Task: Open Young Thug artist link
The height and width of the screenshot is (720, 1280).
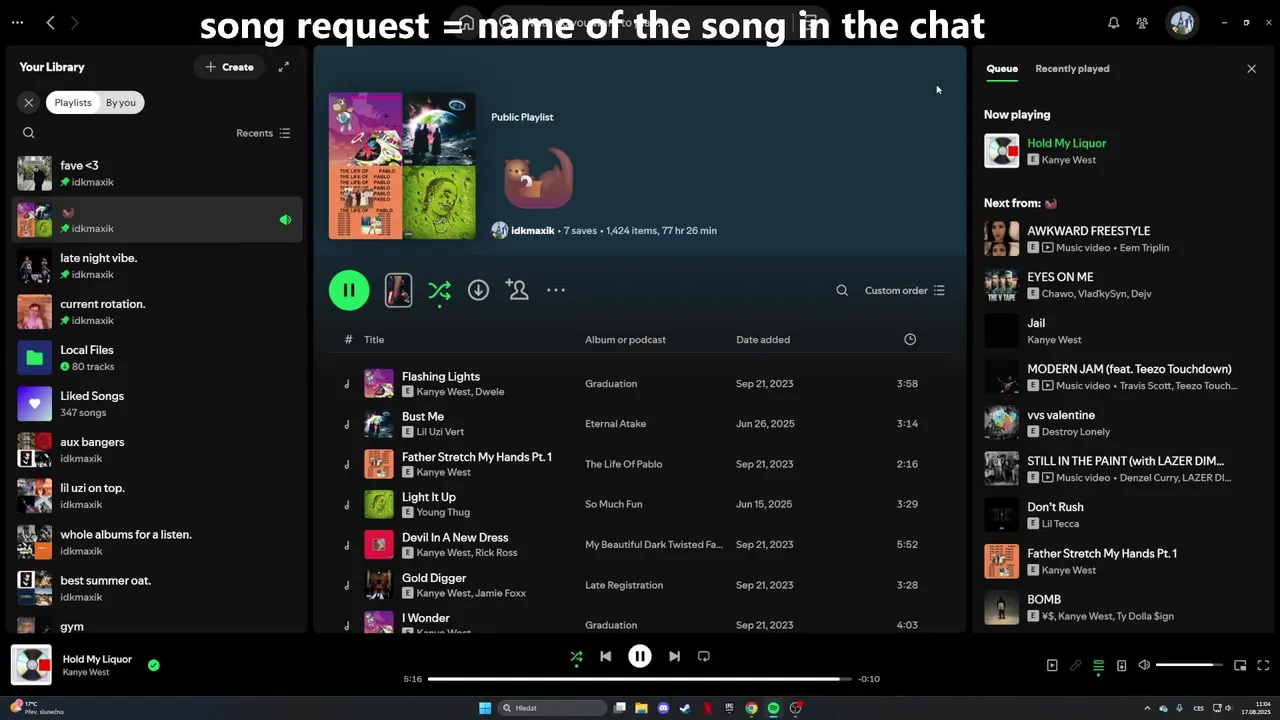Action: 443,512
